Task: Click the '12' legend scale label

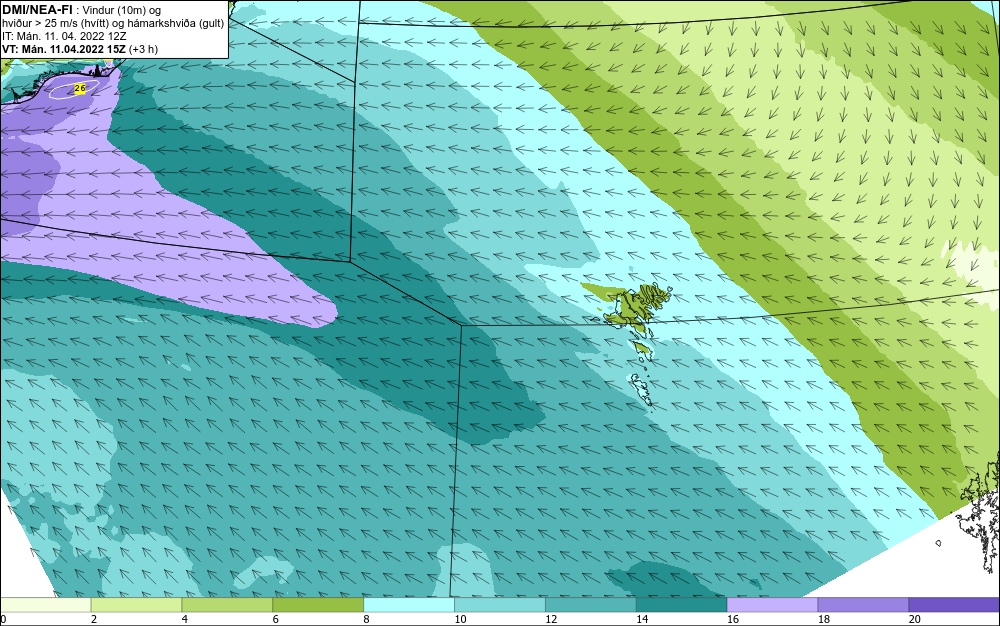Action: point(551,619)
